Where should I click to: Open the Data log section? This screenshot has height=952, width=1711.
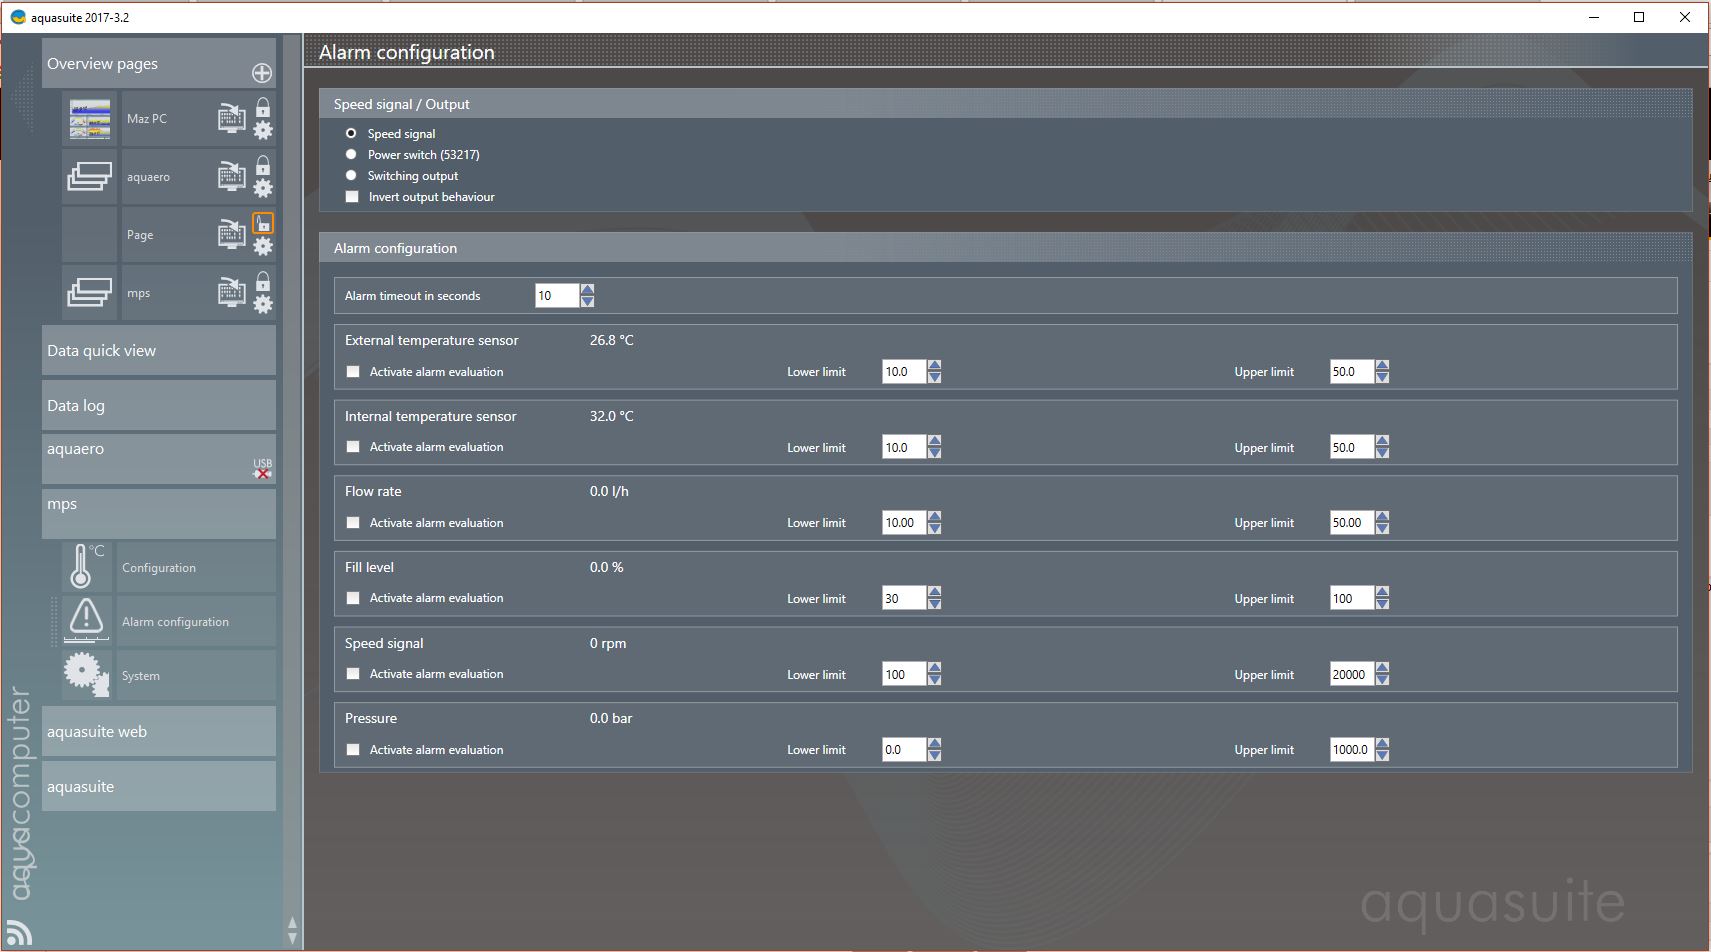click(158, 405)
